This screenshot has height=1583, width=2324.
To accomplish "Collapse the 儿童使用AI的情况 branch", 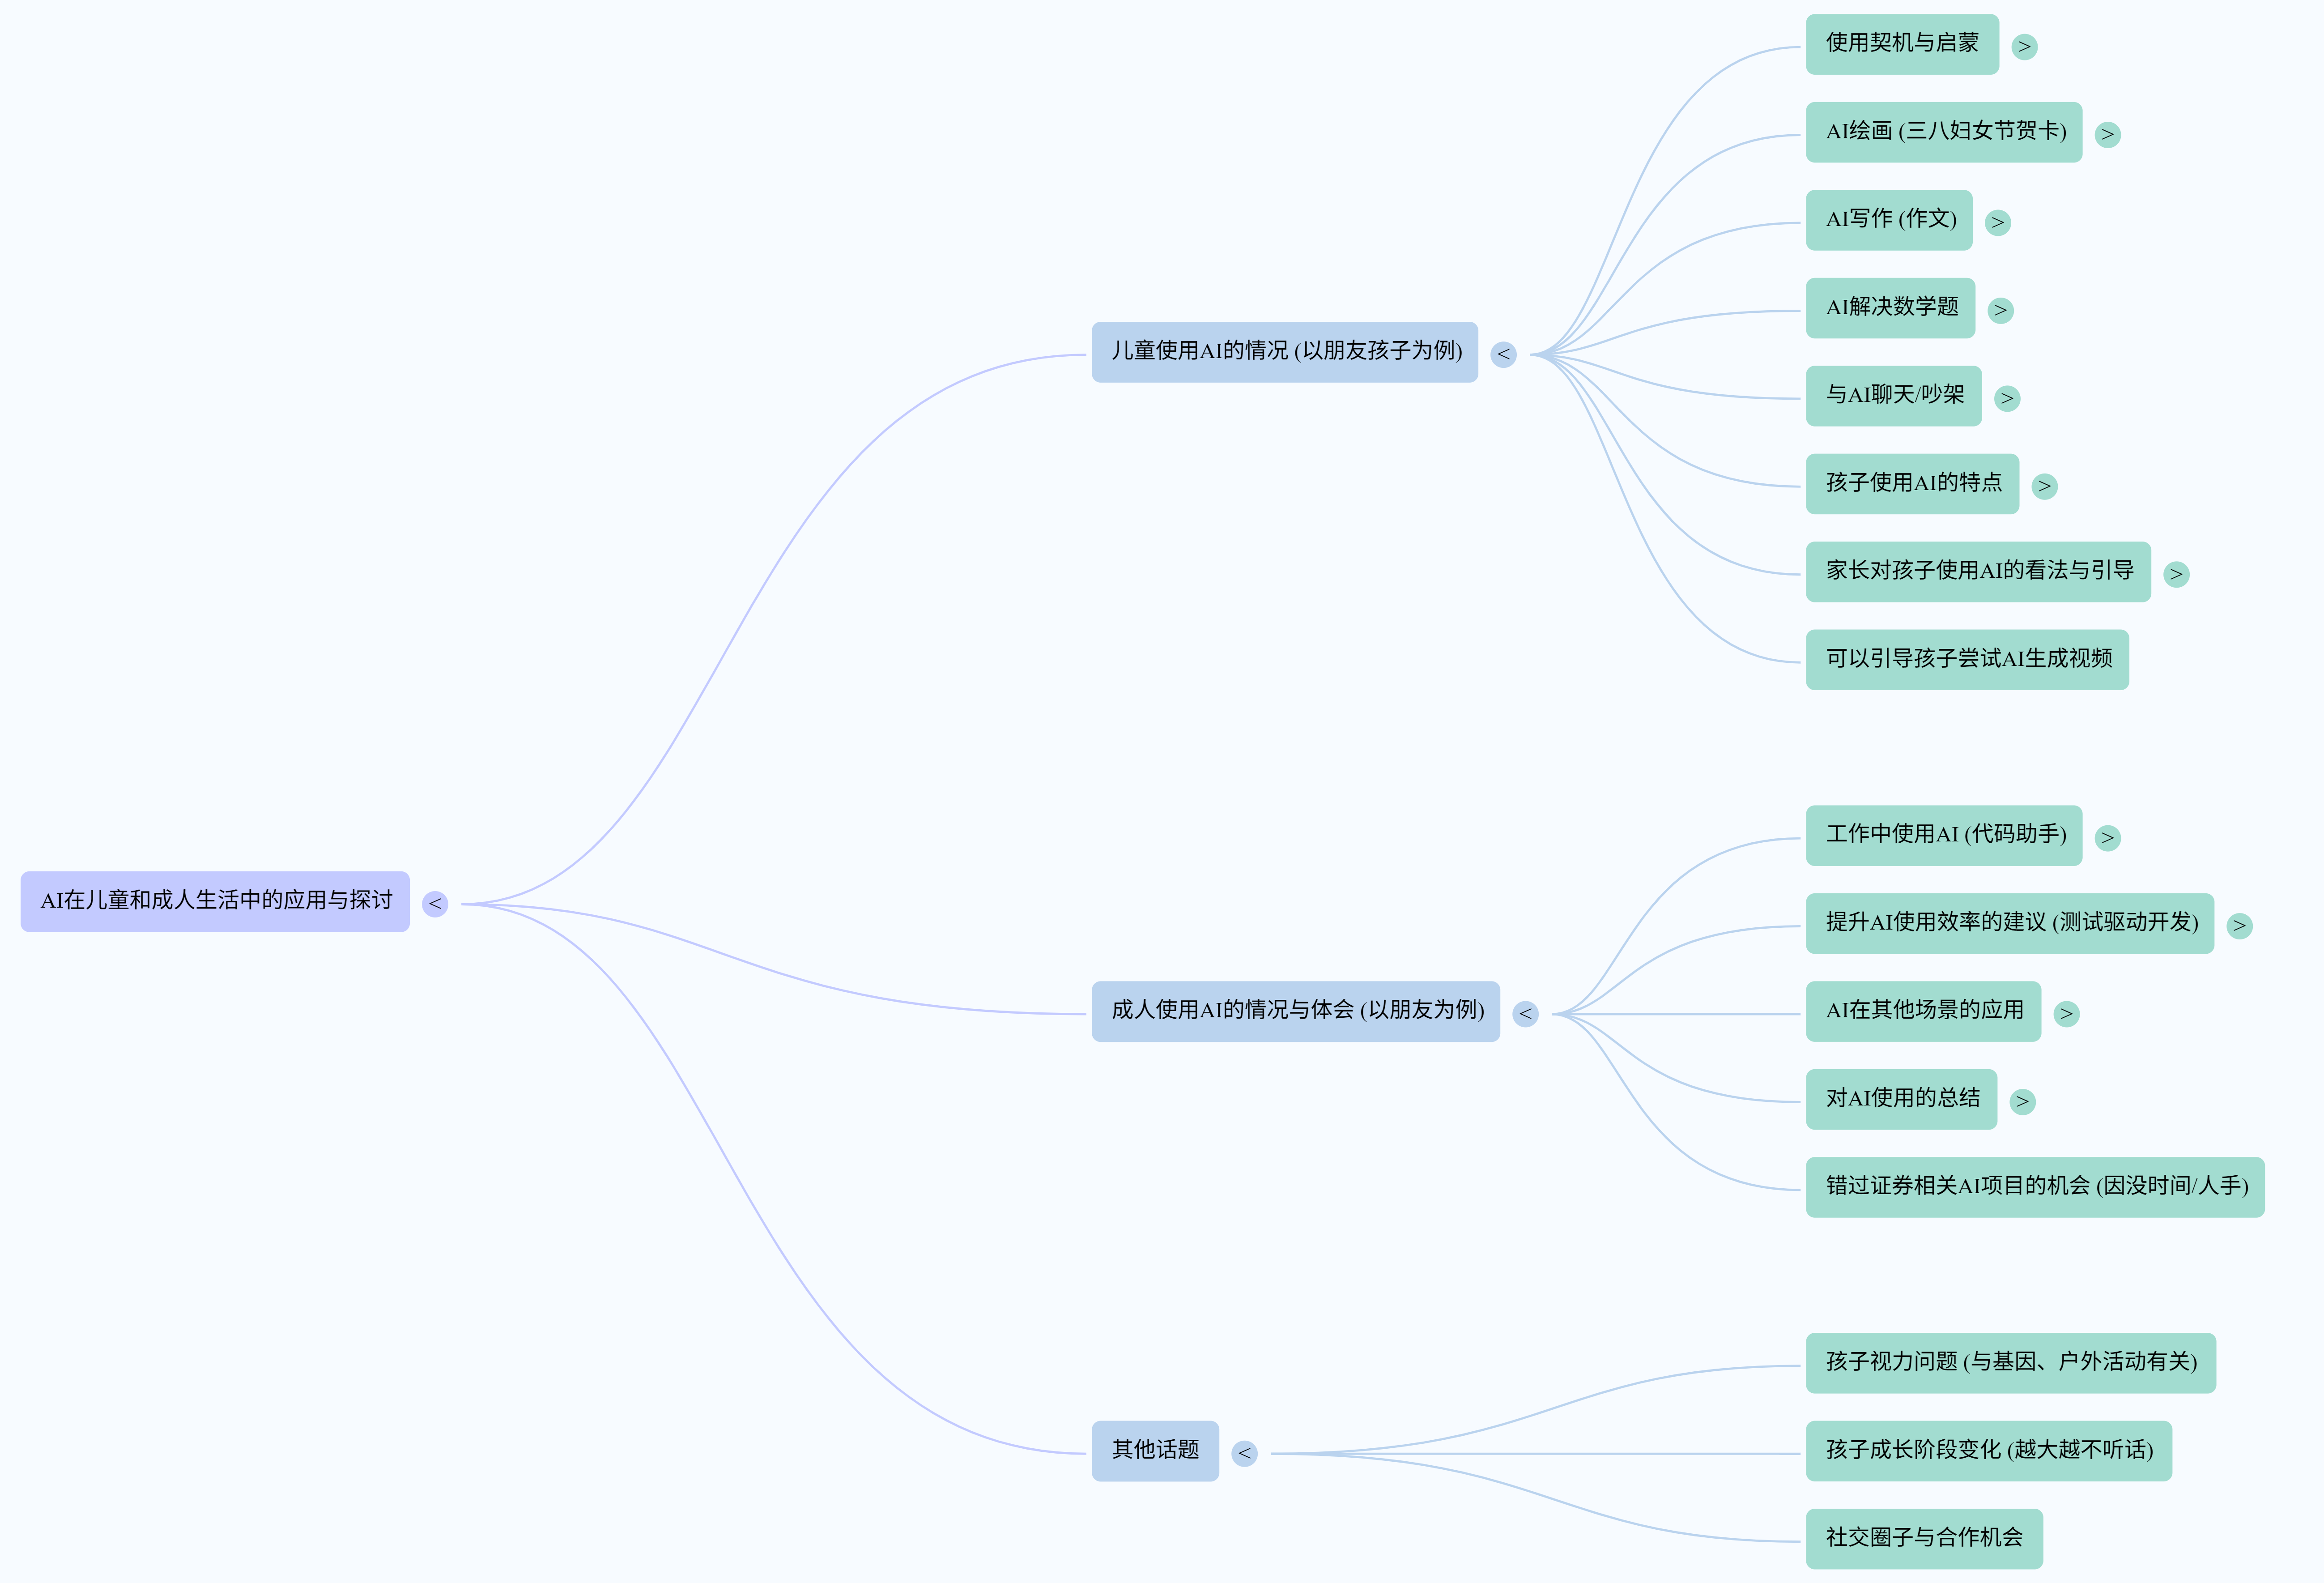I will (1503, 354).
